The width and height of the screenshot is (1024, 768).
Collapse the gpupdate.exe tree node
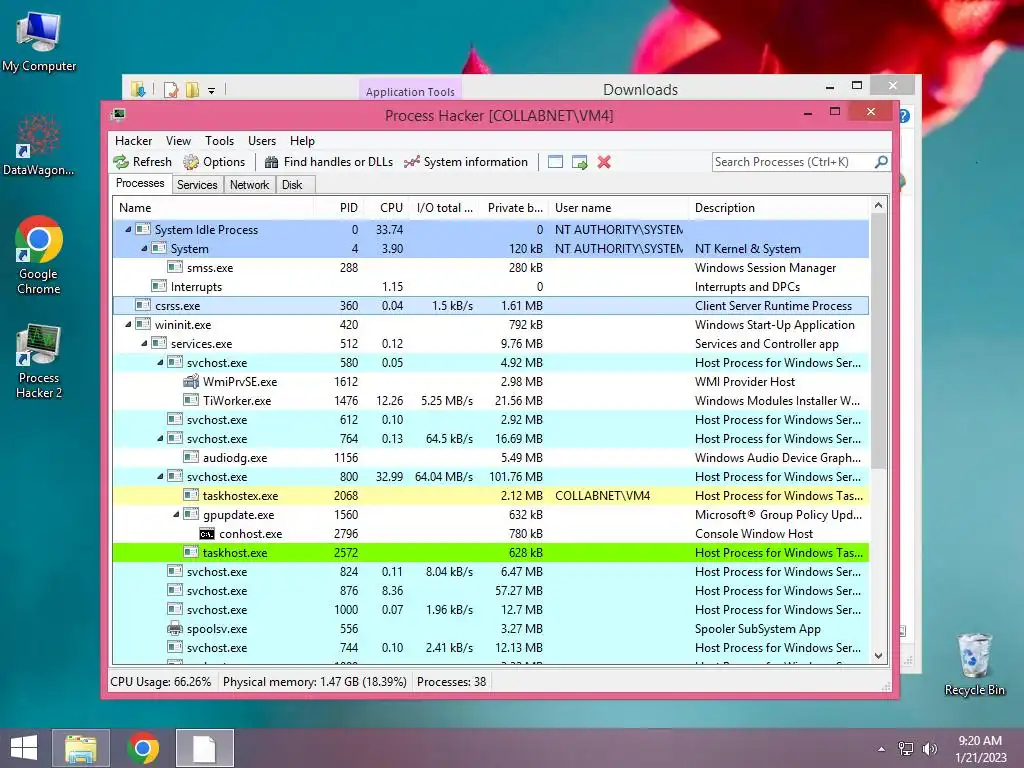(176, 515)
